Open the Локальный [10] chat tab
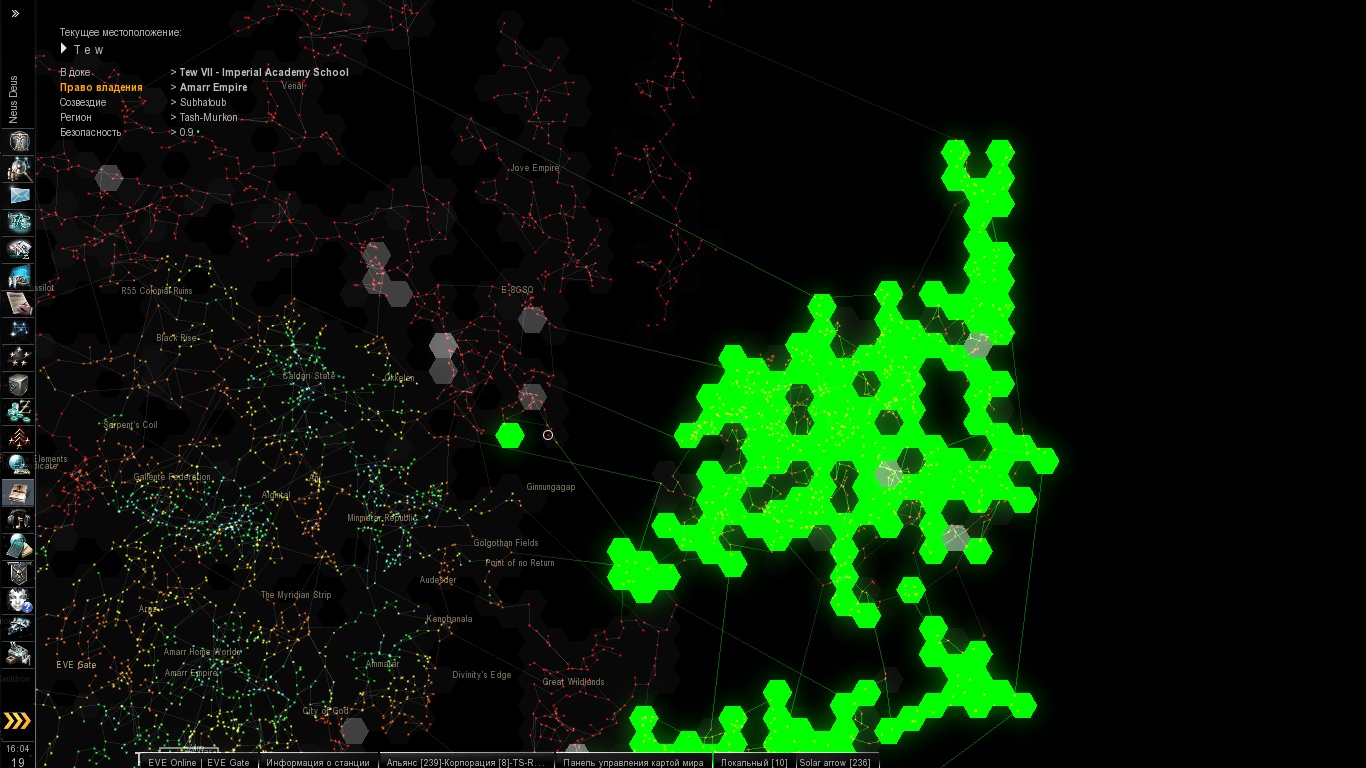1366x768 pixels. coord(754,762)
